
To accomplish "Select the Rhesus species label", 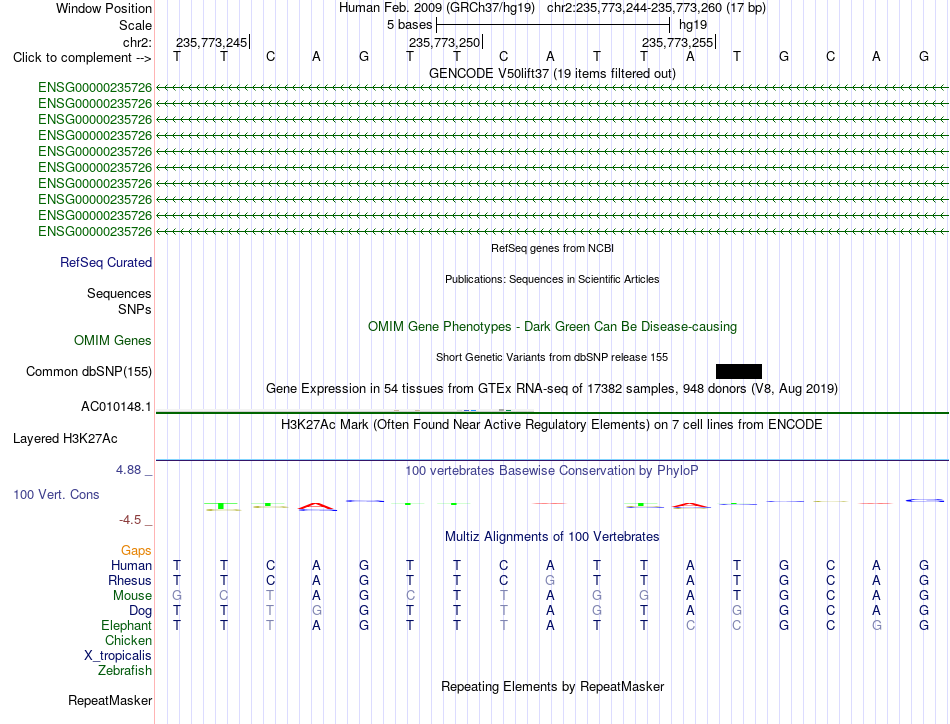I will tap(130, 580).
